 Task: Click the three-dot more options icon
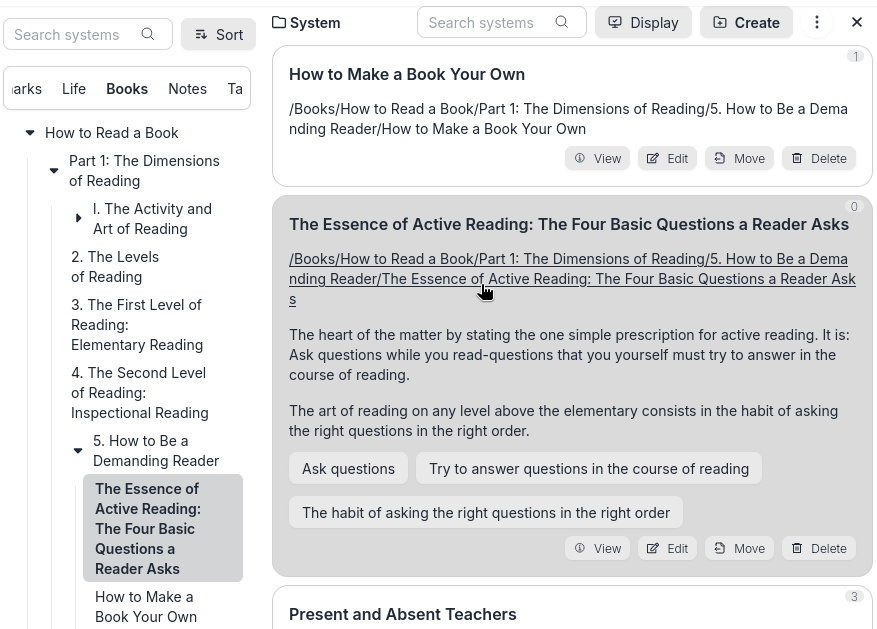(817, 22)
